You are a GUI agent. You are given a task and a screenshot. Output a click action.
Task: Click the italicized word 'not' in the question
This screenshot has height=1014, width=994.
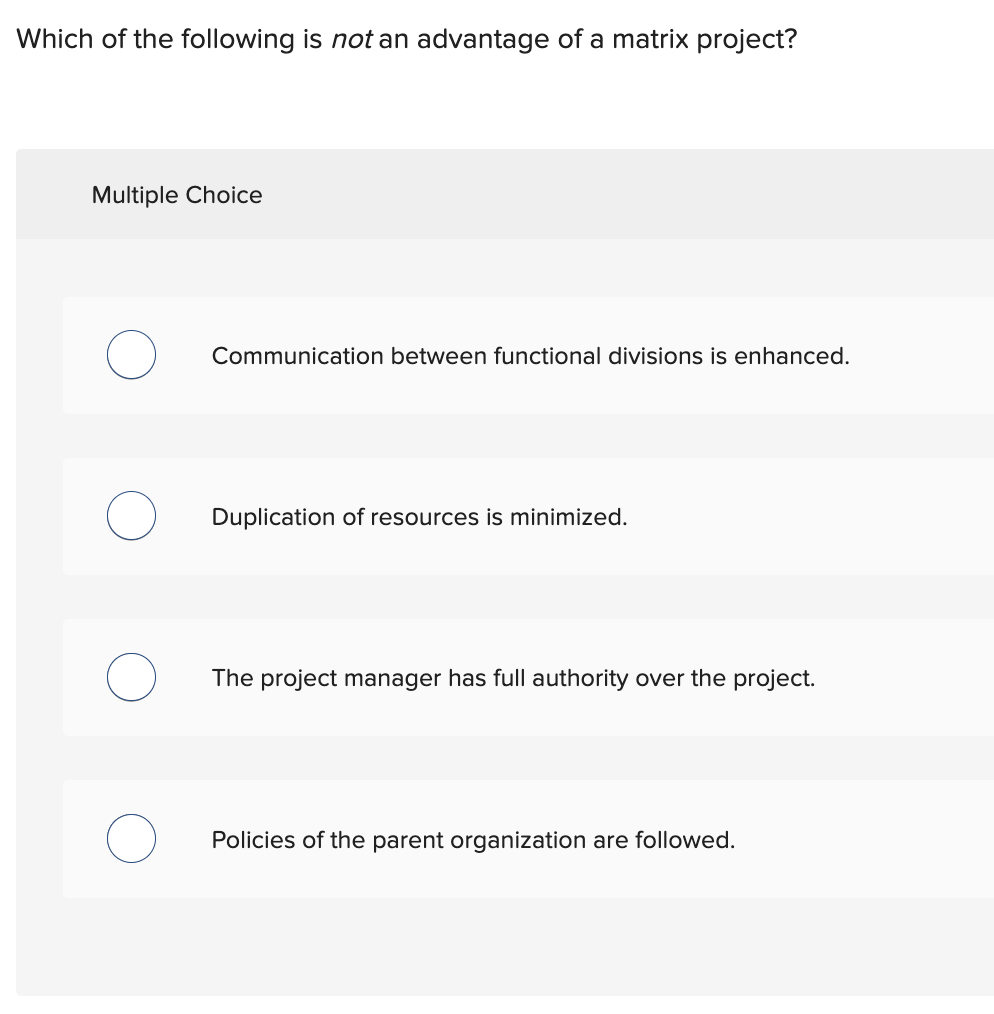click(x=349, y=39)
